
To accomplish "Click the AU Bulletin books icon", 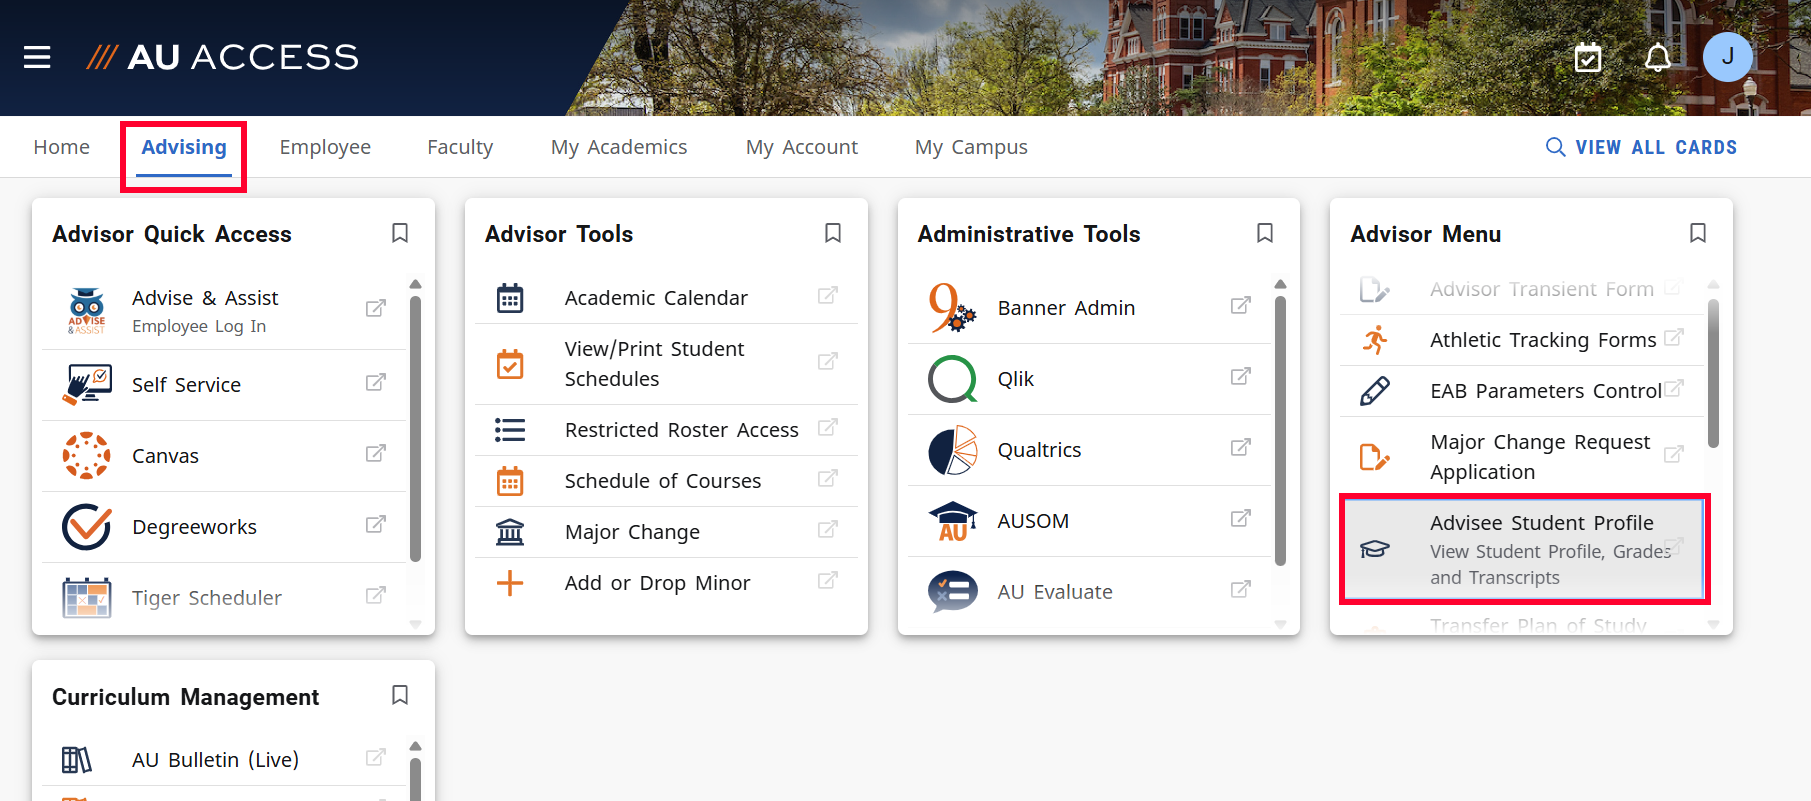I will coord(77,760).
